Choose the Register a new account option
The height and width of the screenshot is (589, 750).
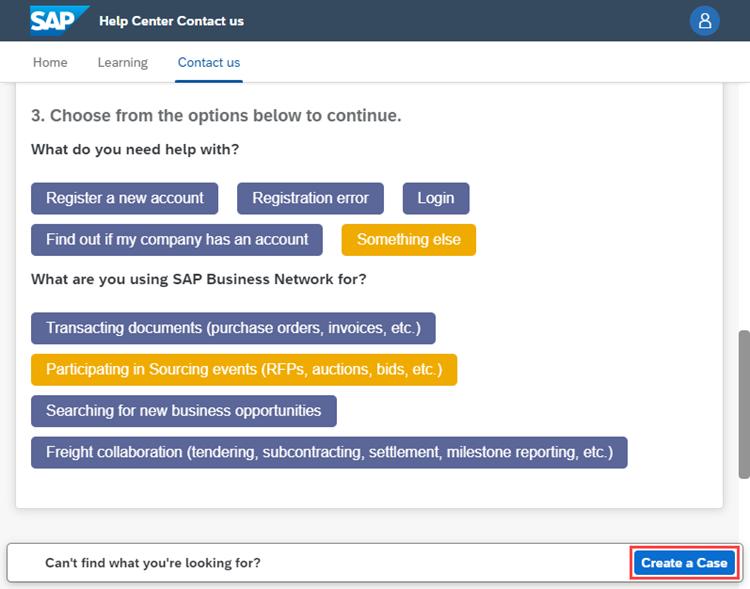click(125, 198)
